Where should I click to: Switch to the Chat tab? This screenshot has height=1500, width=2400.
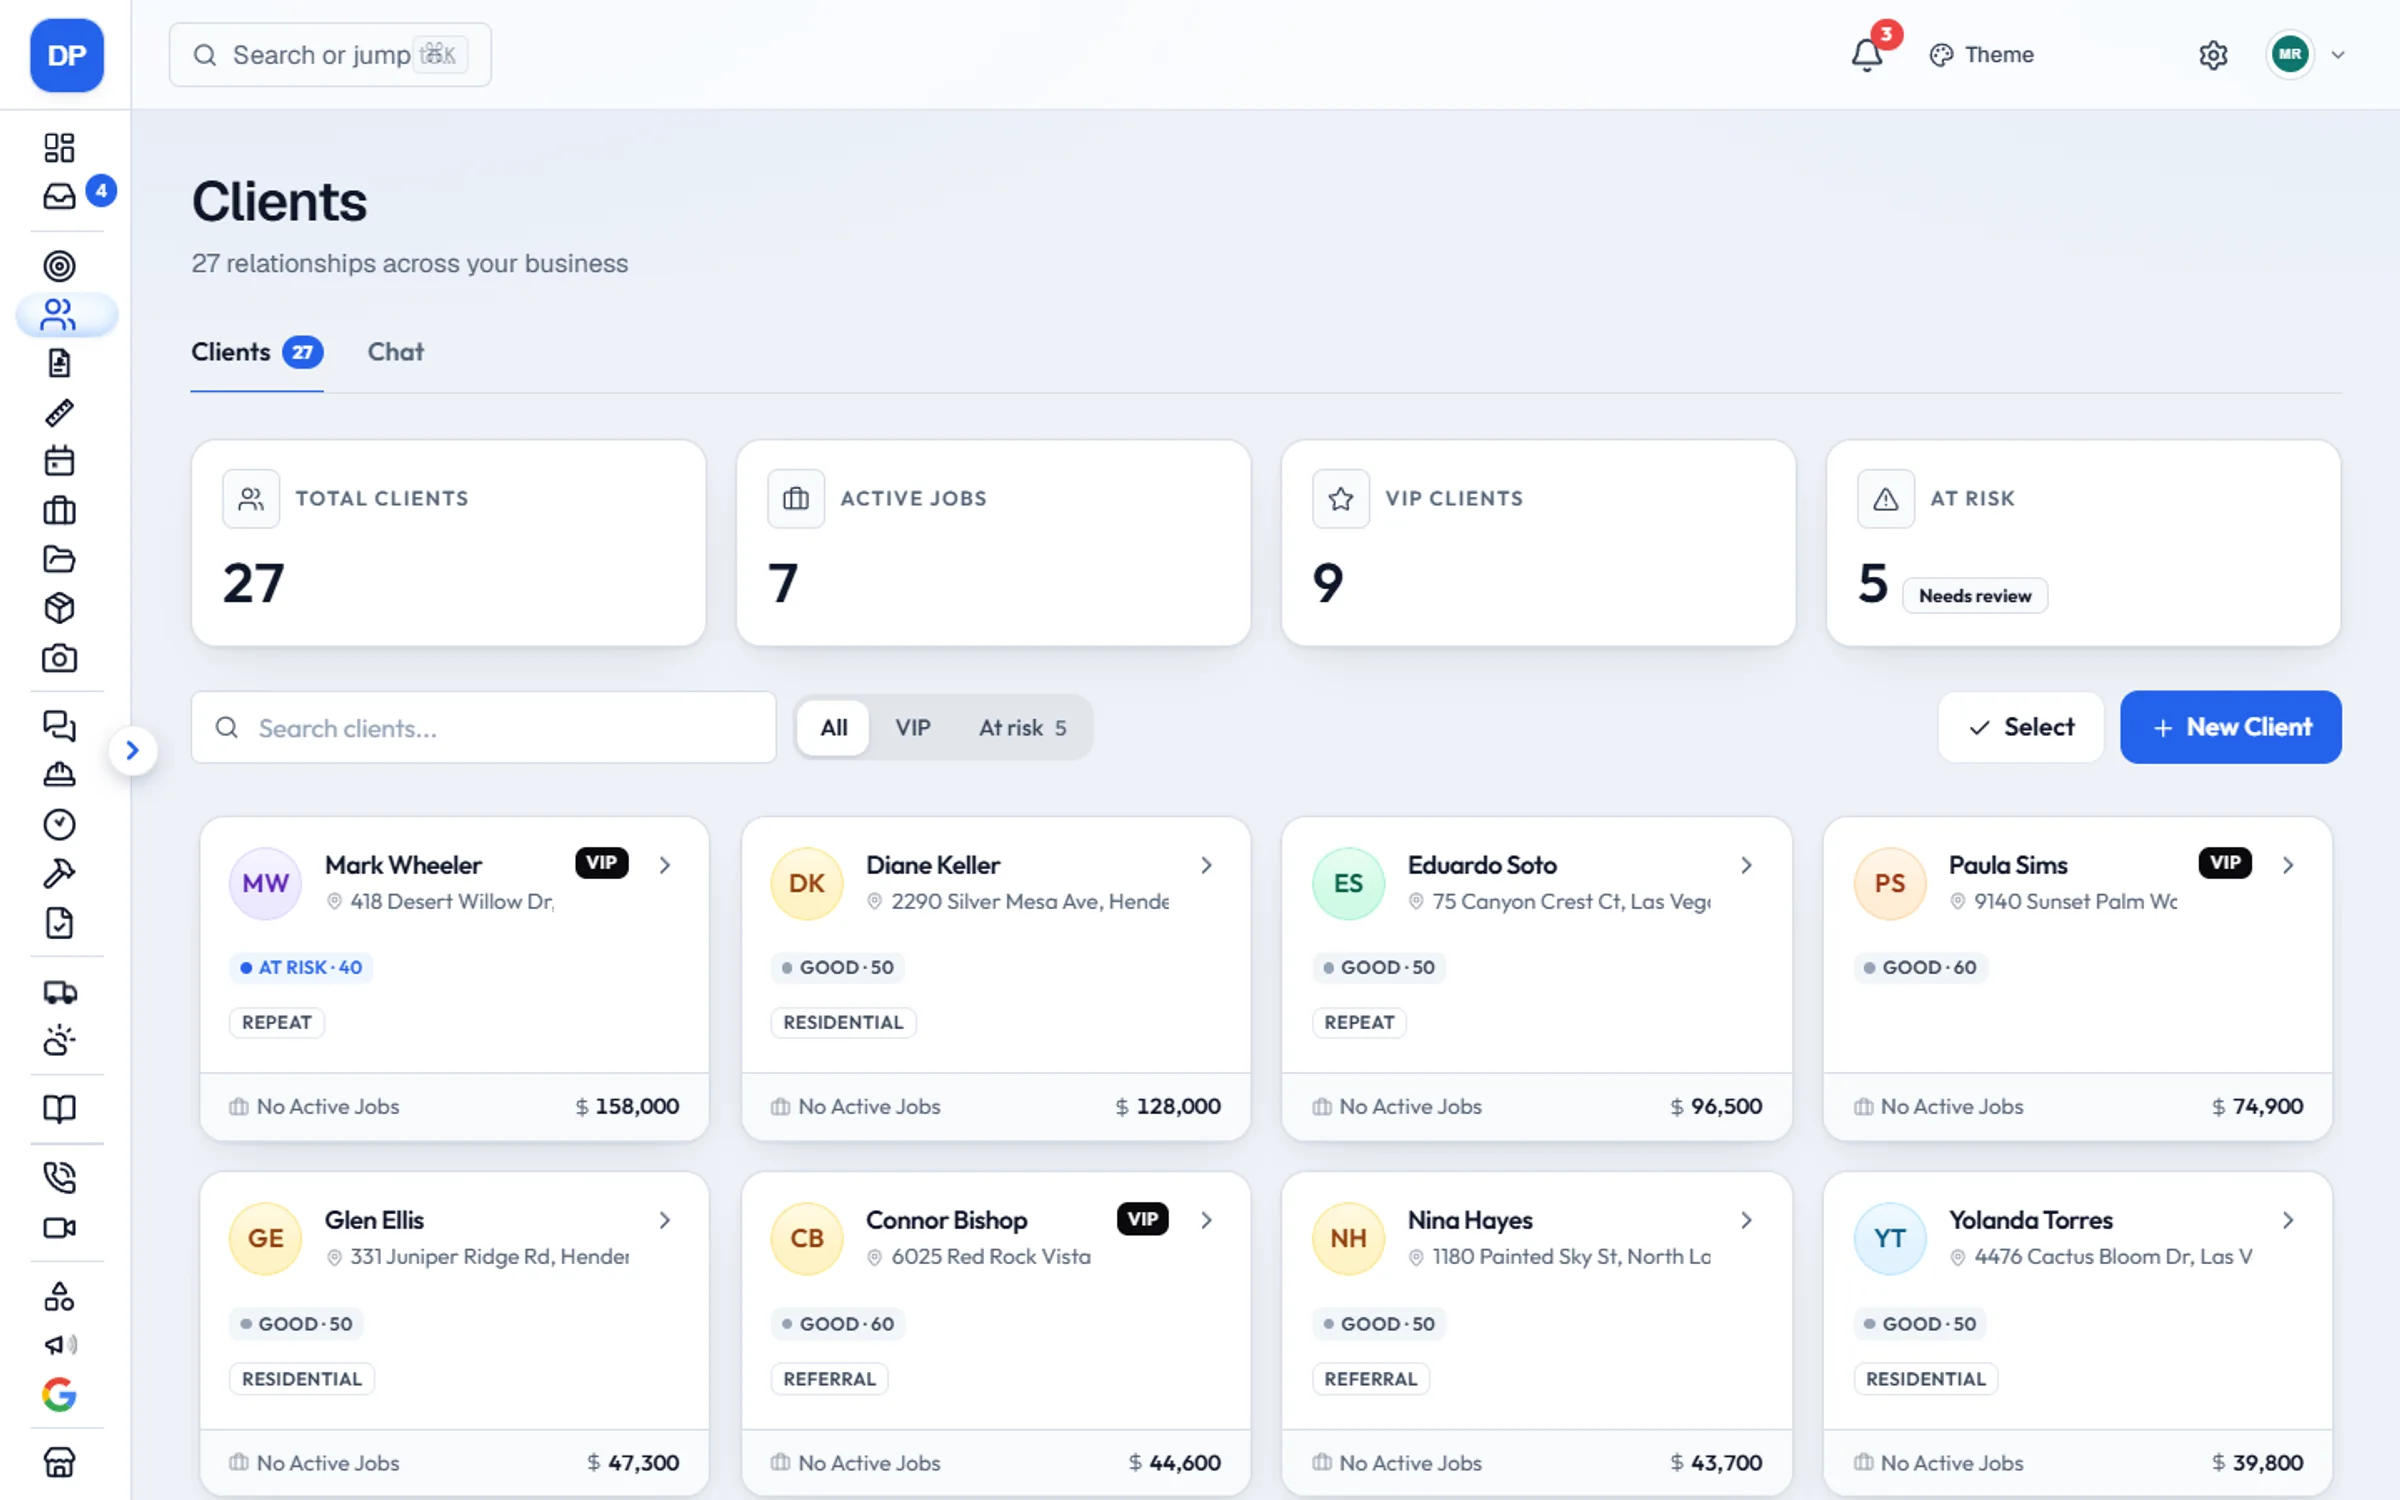click(395, 352)
